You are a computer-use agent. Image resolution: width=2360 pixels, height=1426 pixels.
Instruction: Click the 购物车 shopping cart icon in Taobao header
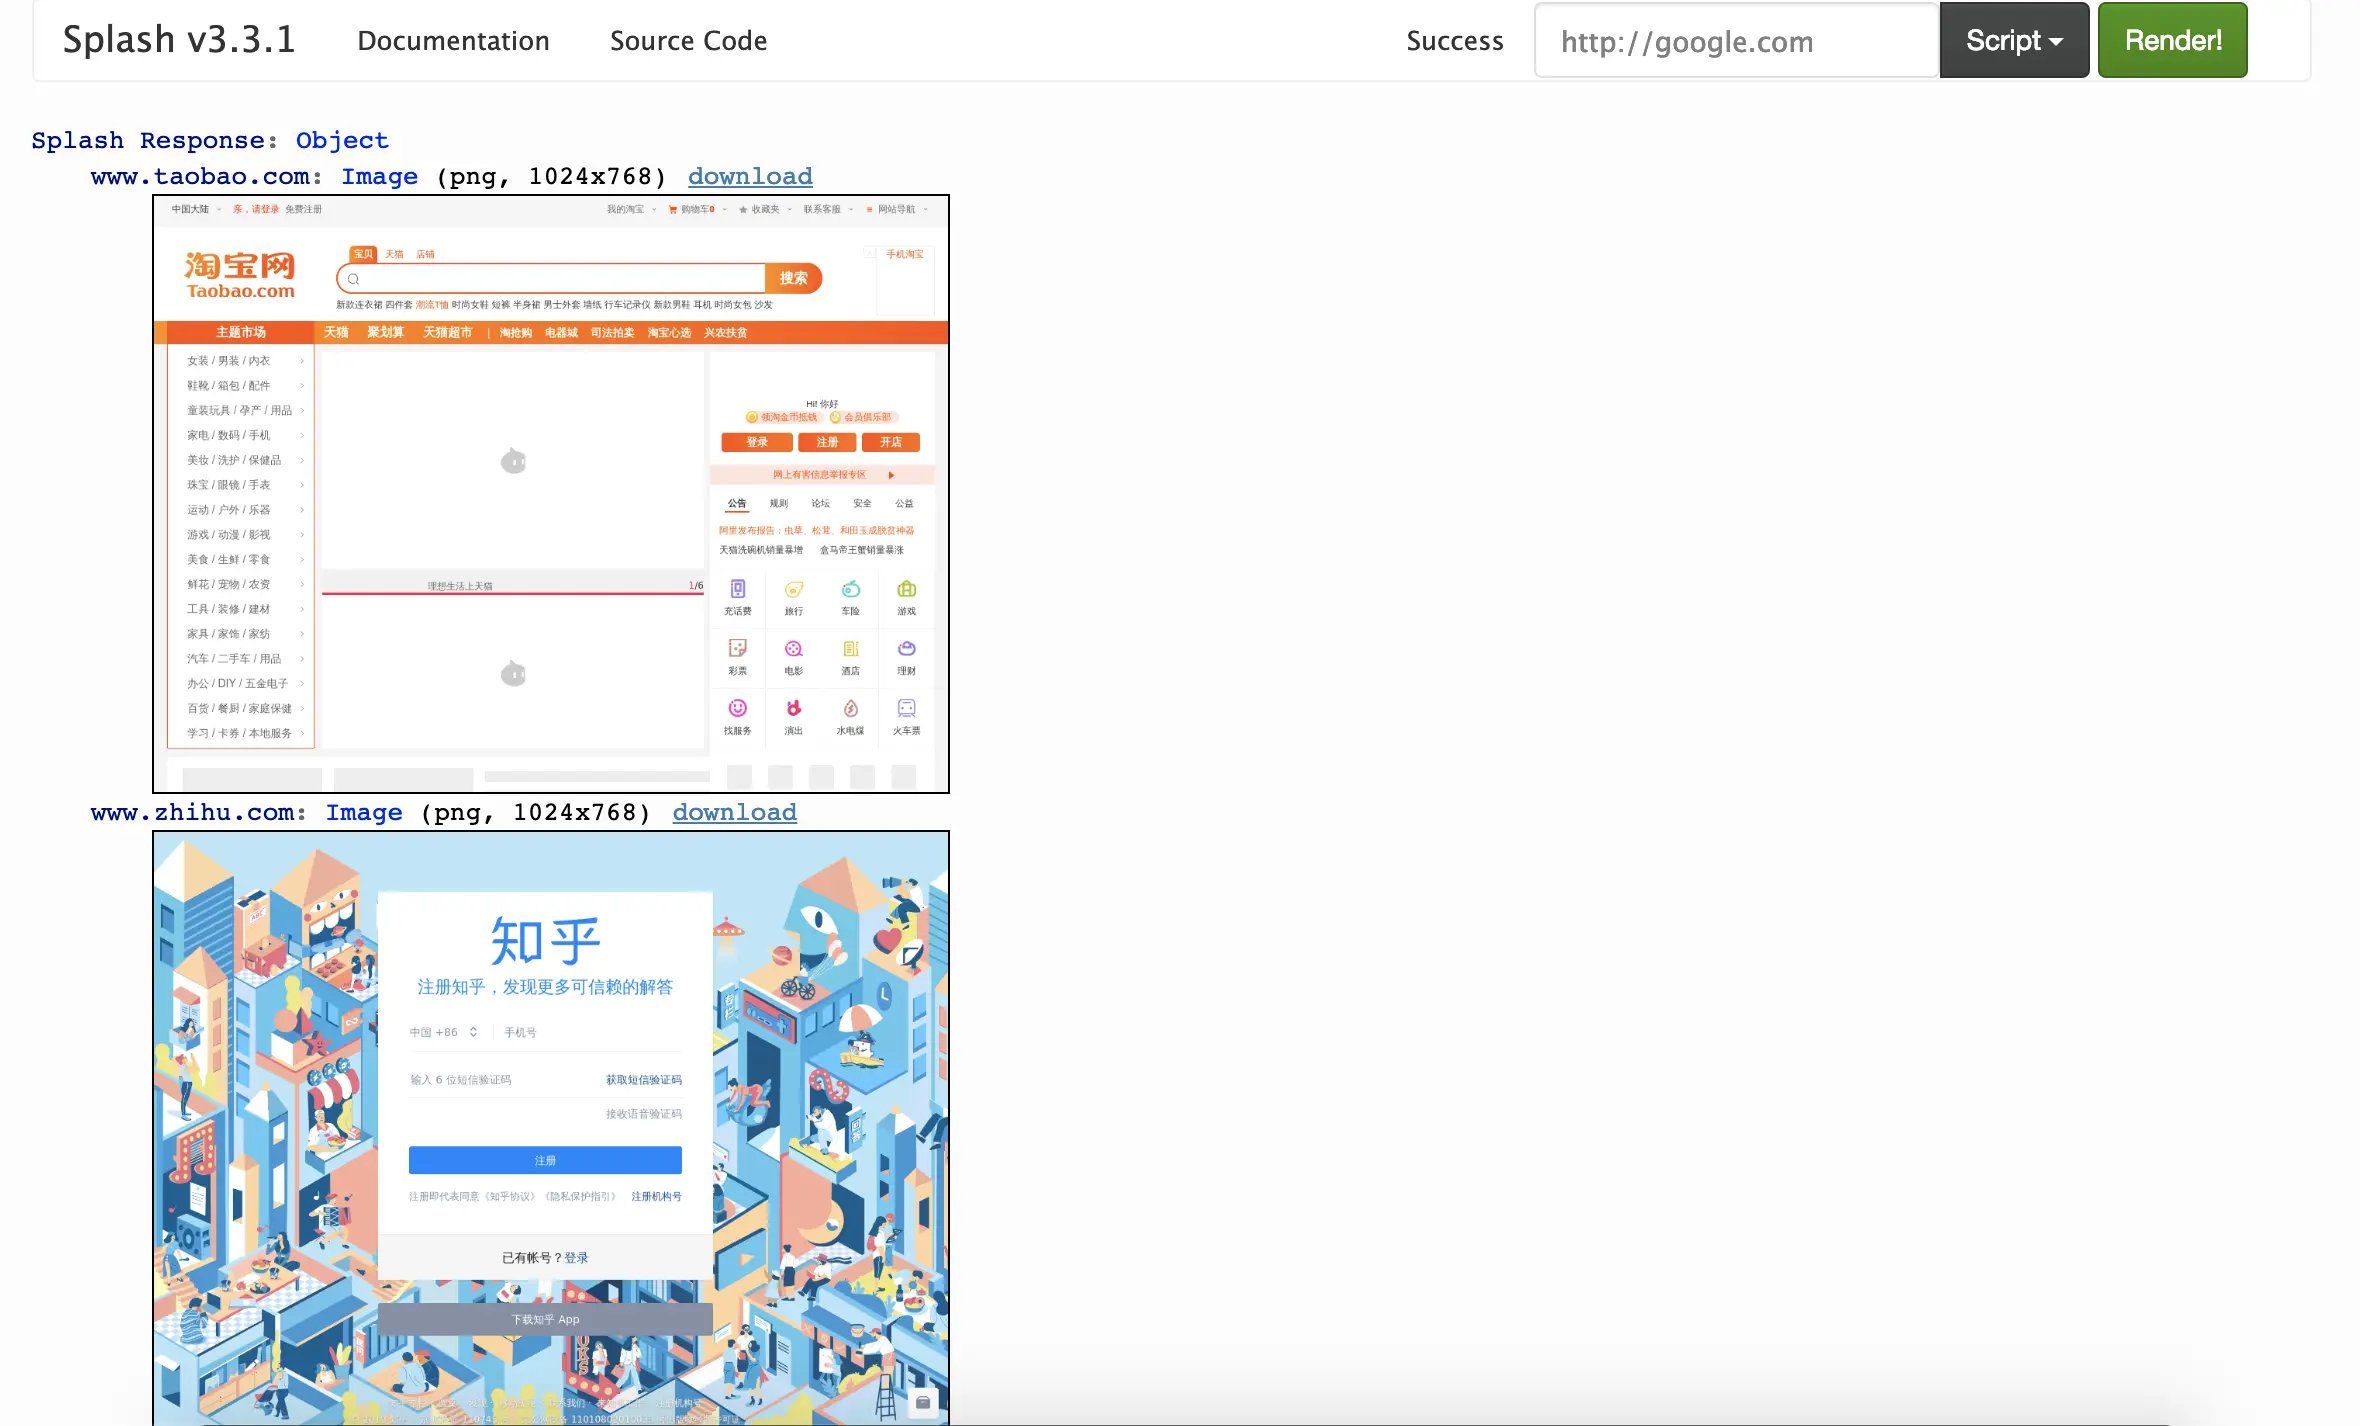point(673,210)
